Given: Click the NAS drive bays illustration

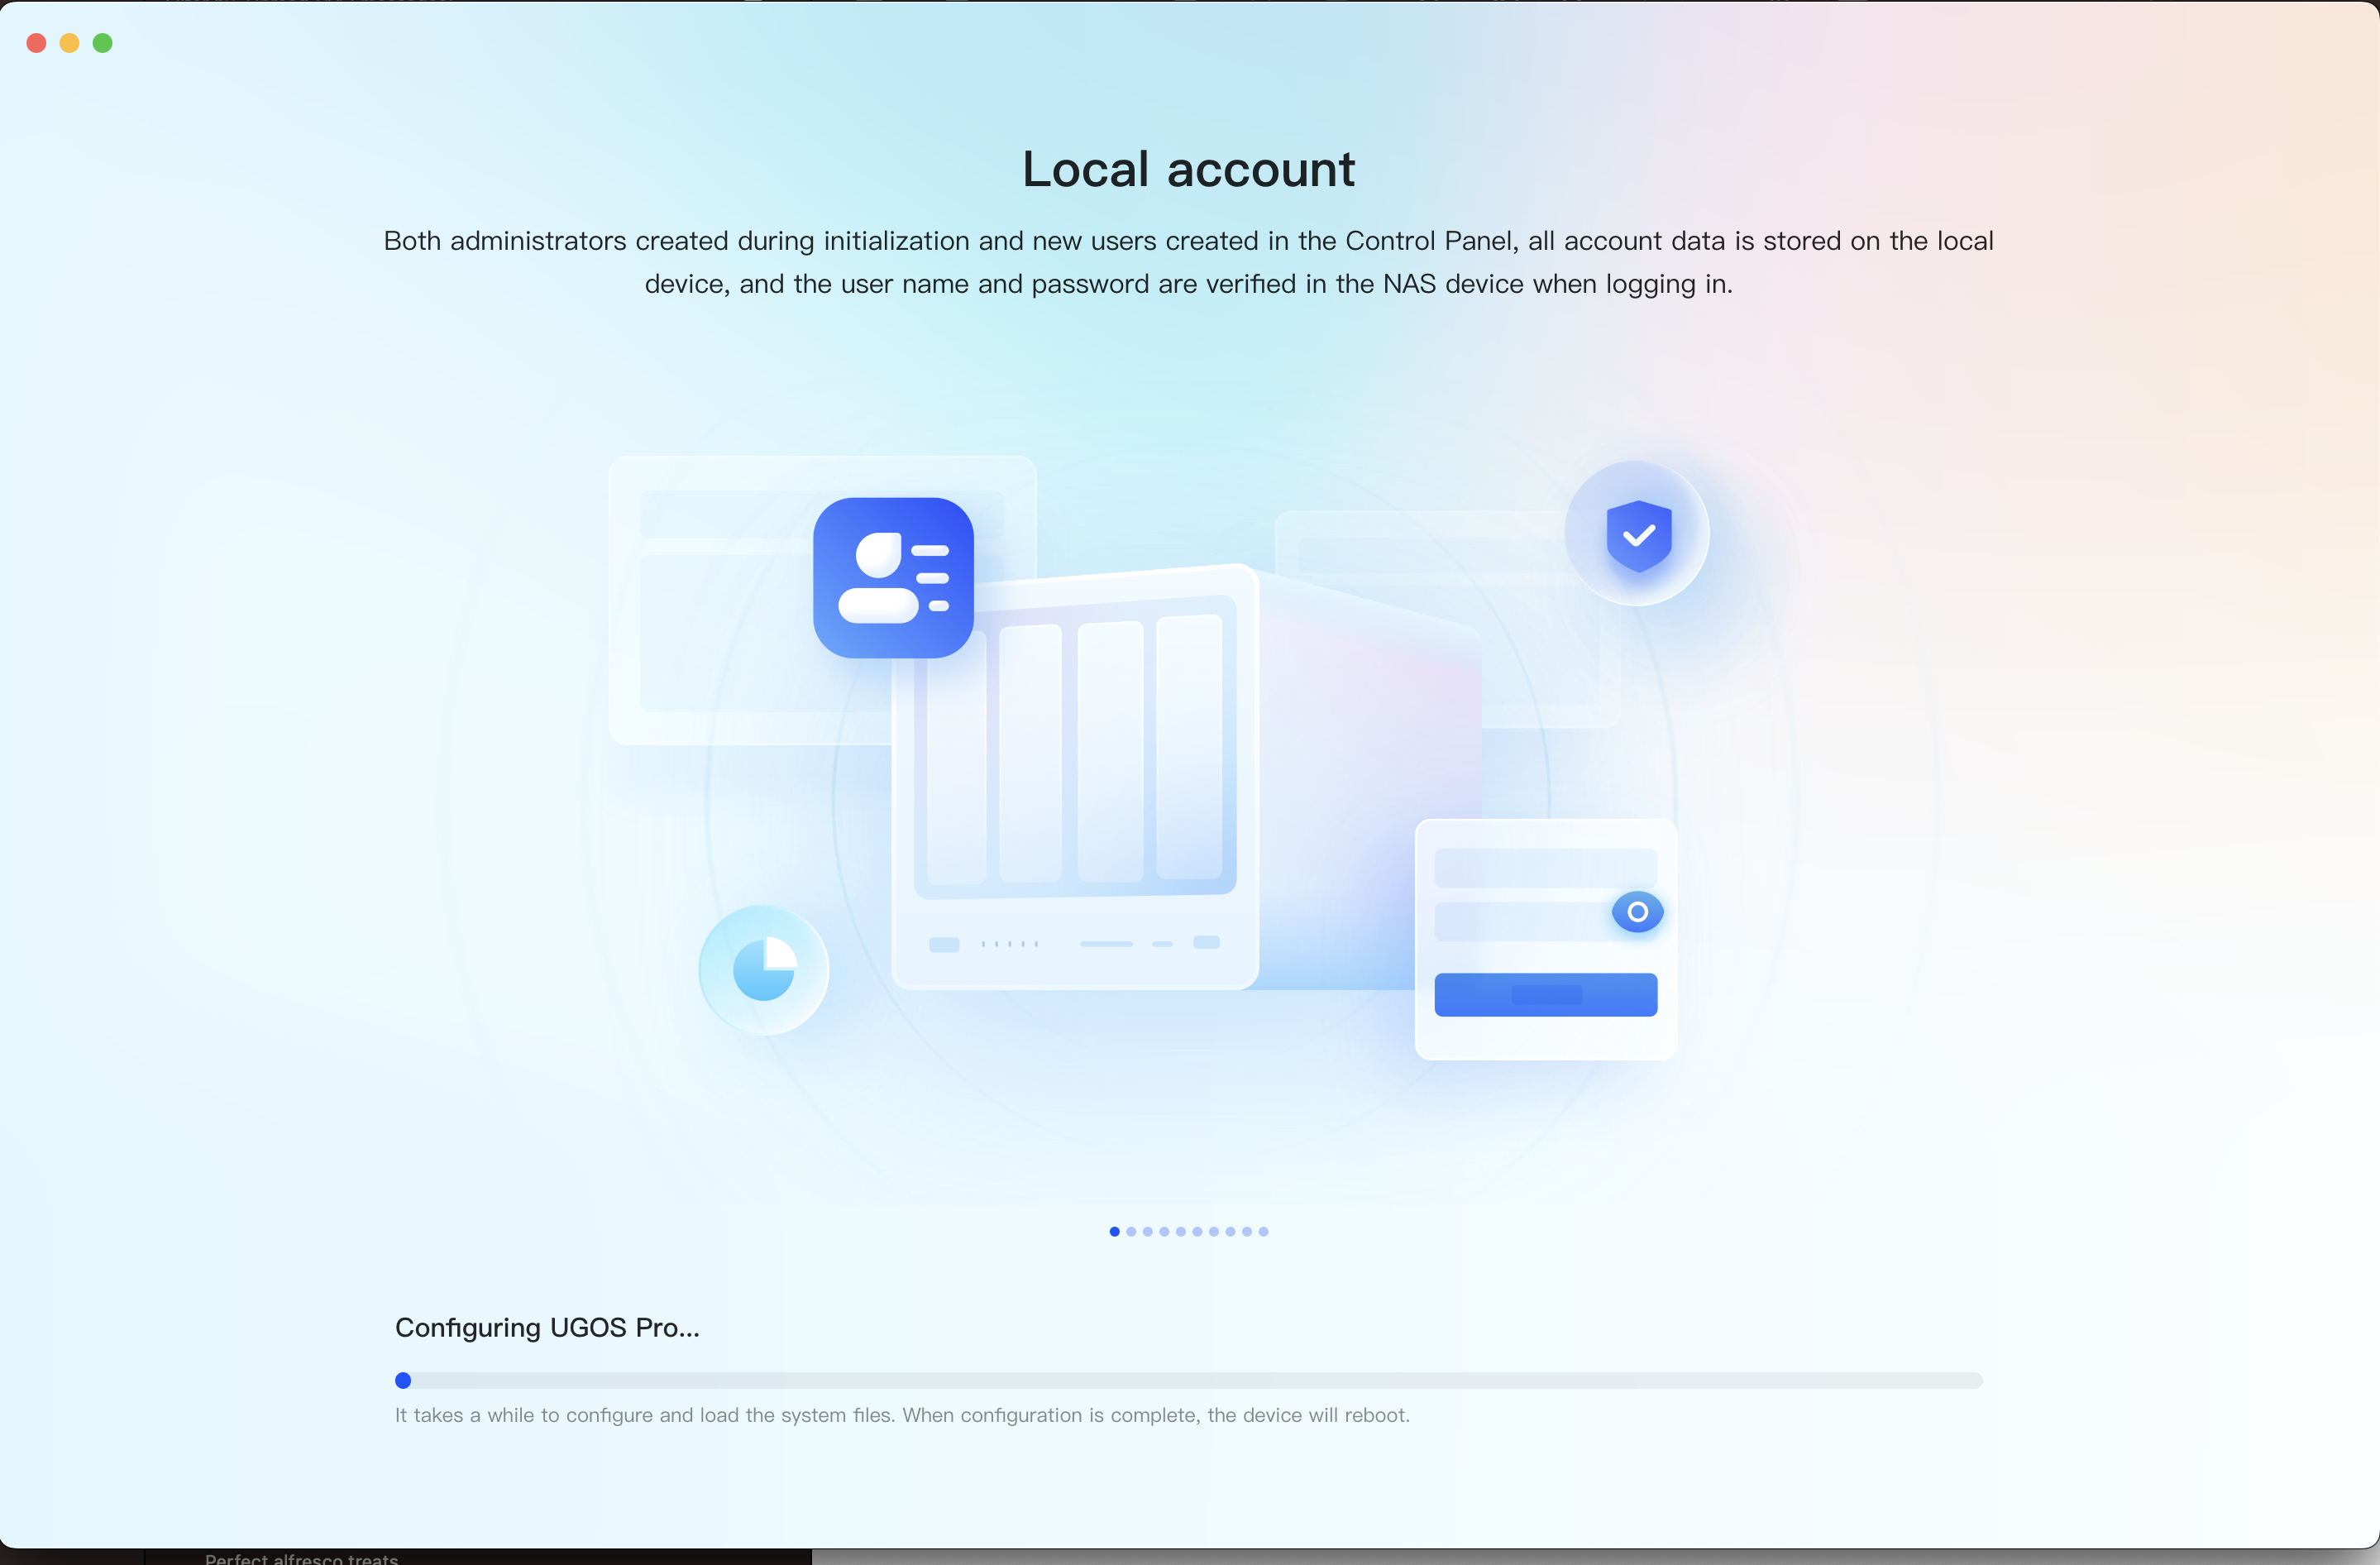Looking at the screenshot, I should point(1075,776).
